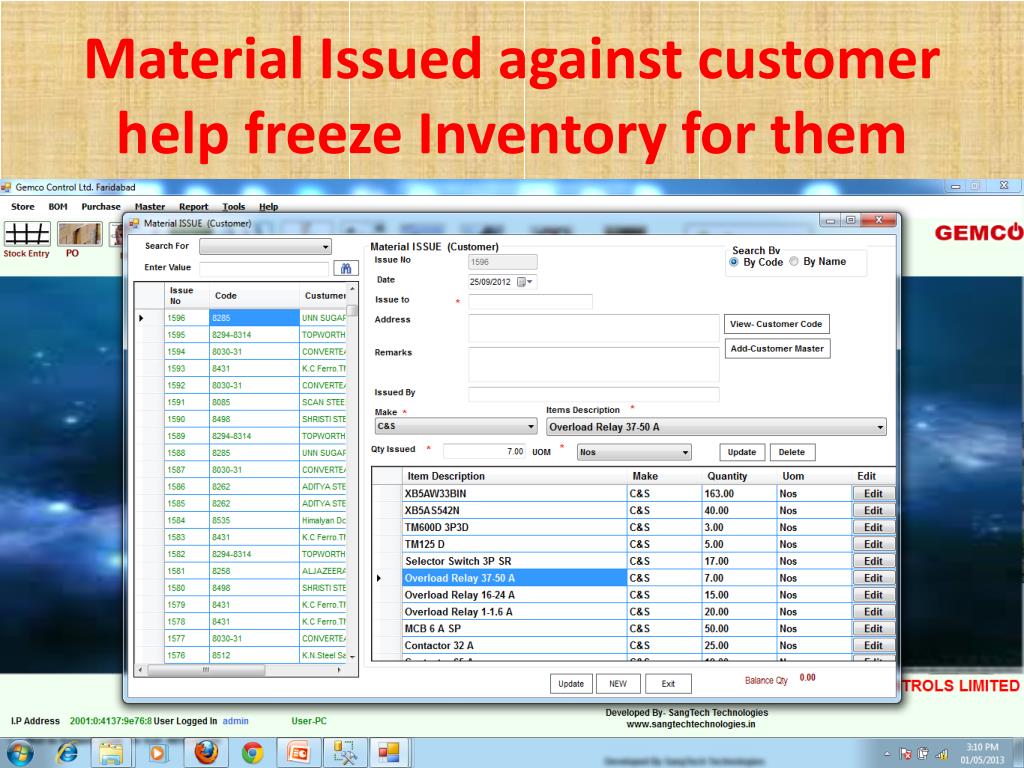The width and height of the screenshot is (1024, 768).
Task: Open the Purchase menu
Action: click(101, 207)
